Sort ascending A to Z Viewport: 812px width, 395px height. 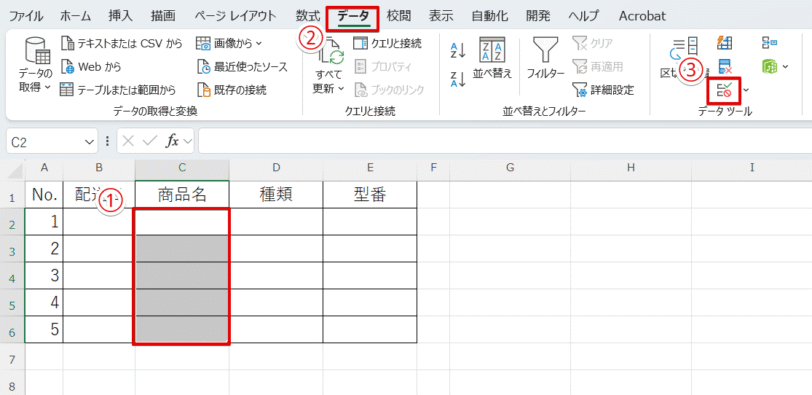point(458,51)
